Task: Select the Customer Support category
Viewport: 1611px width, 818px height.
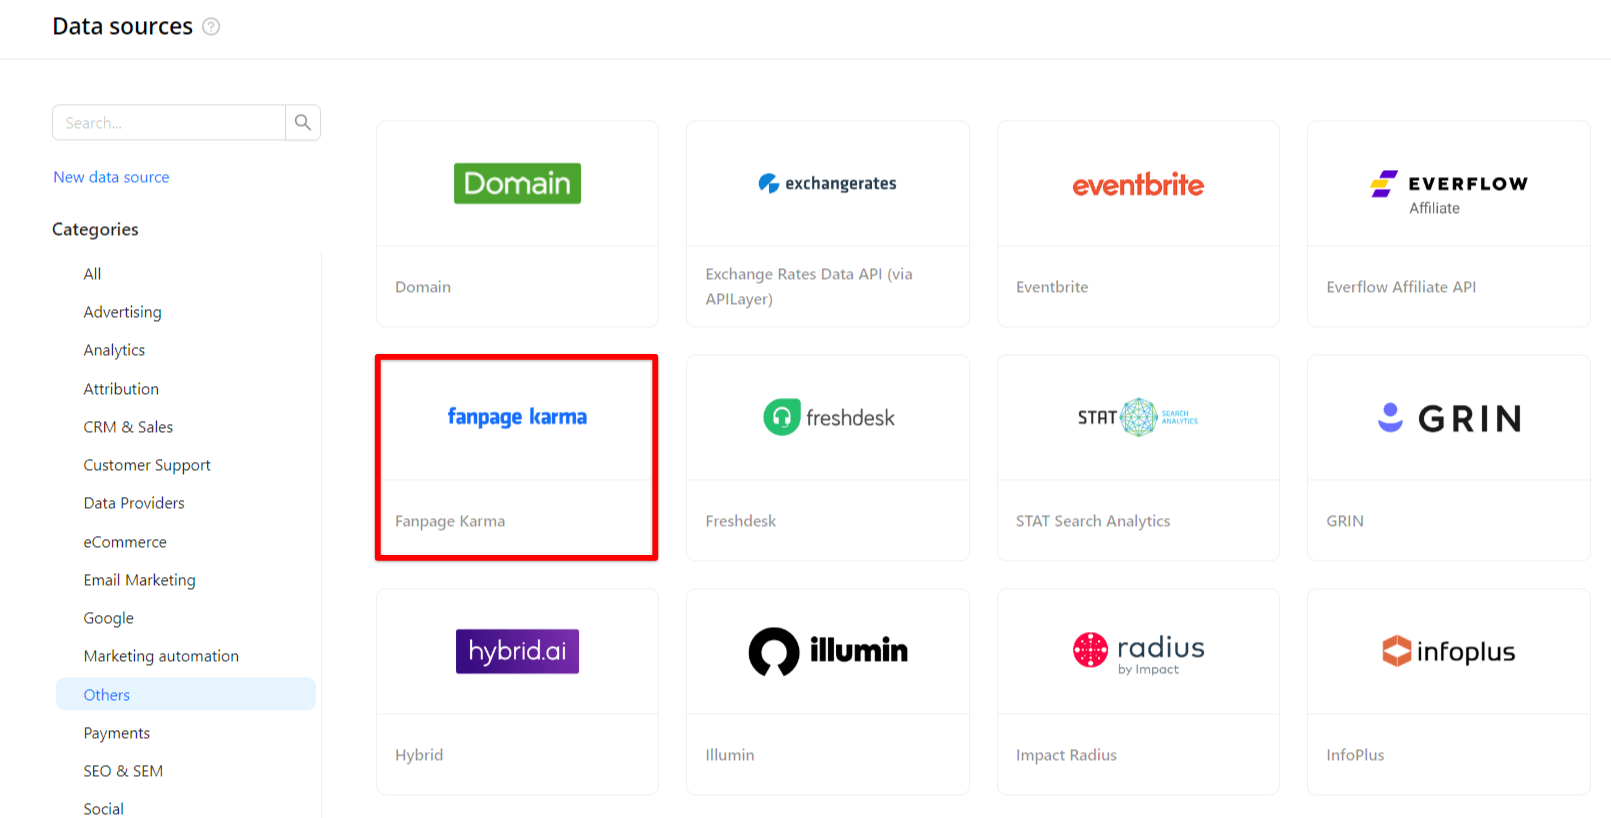Action: tap(147, 465)
